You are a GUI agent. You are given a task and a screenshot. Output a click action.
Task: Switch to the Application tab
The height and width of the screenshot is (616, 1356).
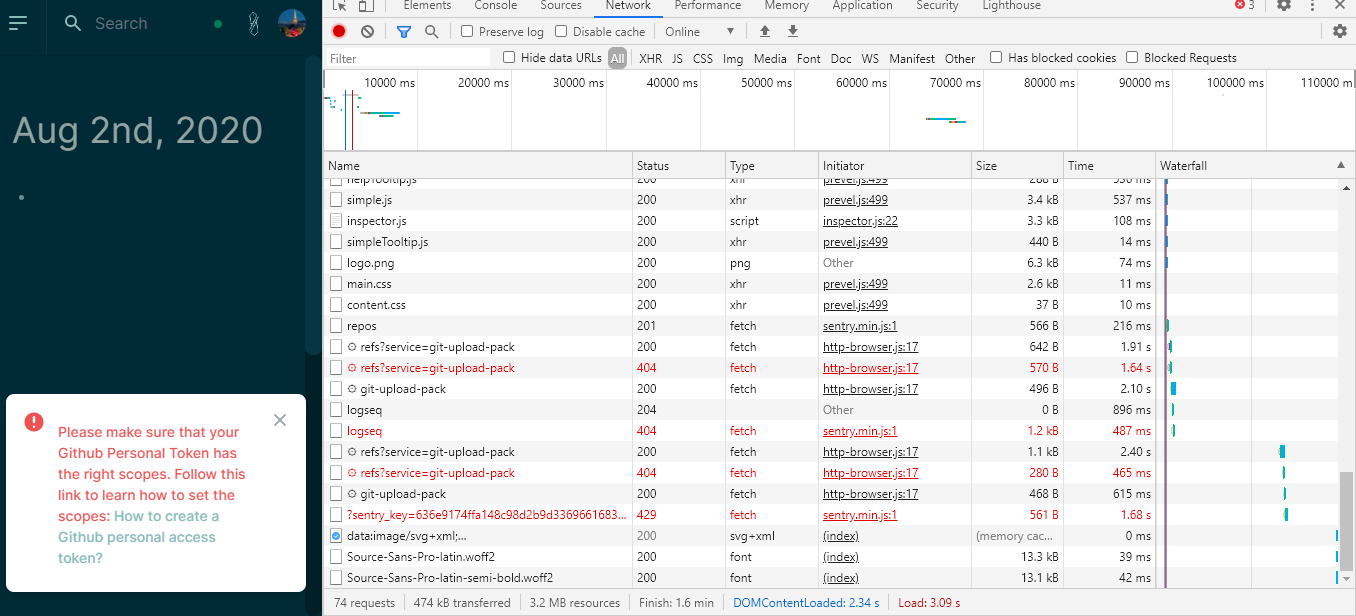(862, 5)
